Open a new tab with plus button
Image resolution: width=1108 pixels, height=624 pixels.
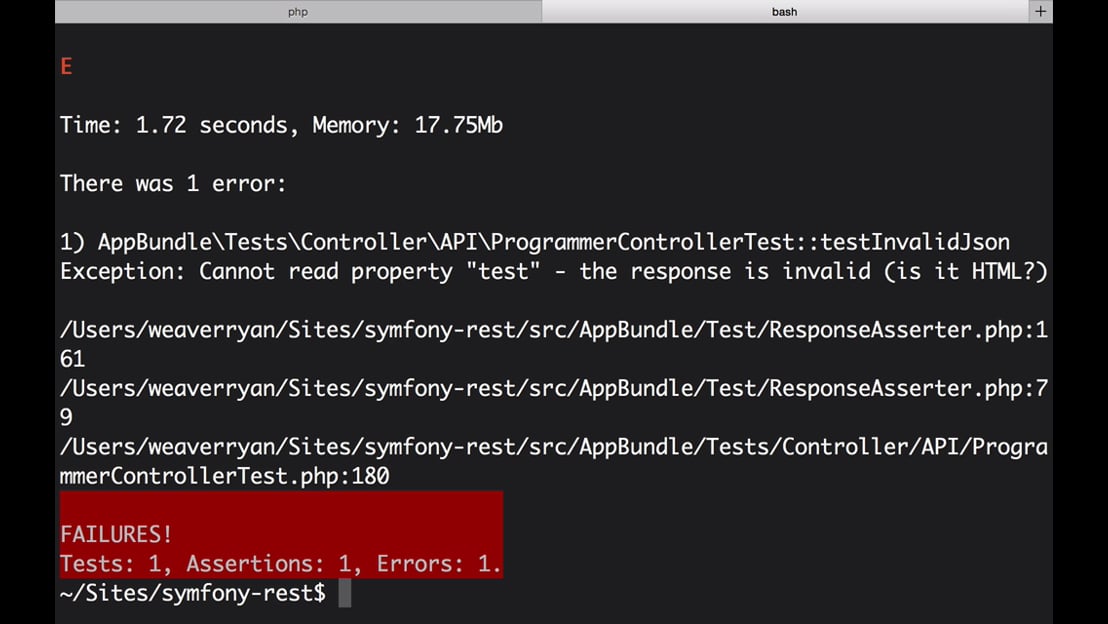1040,12
